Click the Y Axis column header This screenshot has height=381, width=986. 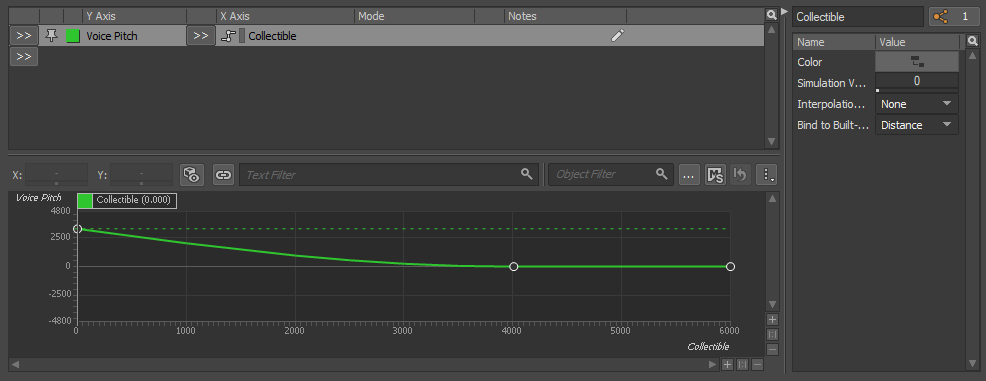(x=134, y=16)
